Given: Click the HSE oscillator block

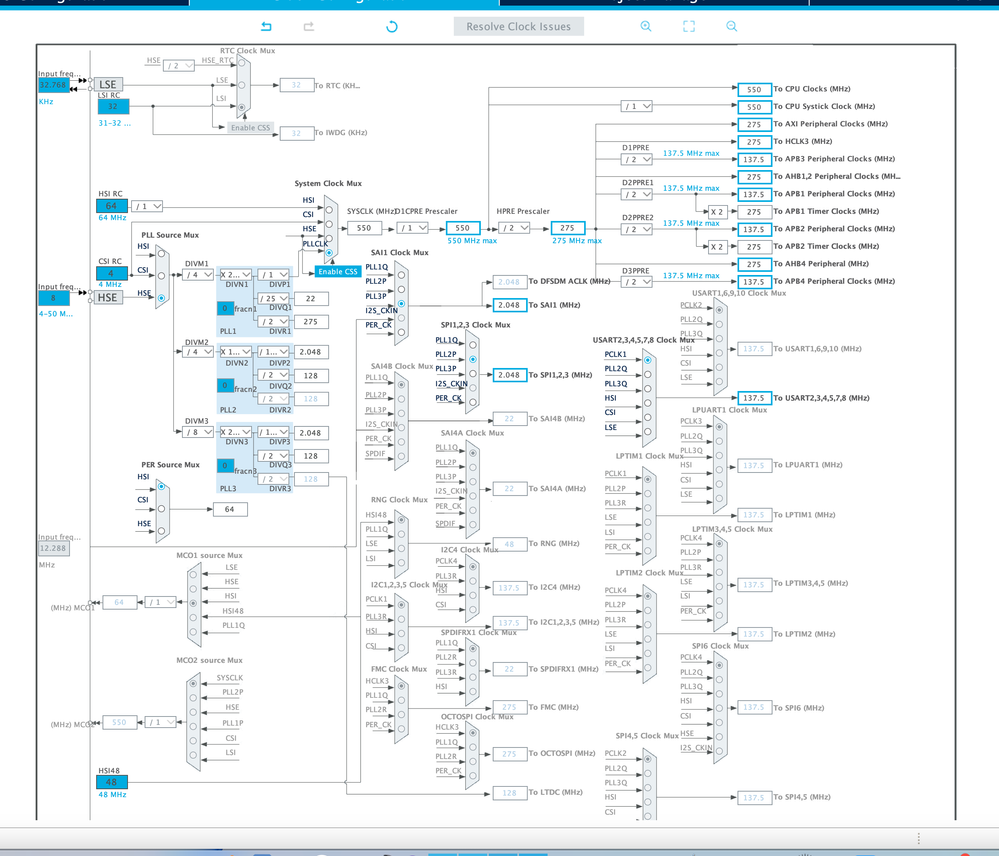Looking at the screenshot, I should click(108, 297).
